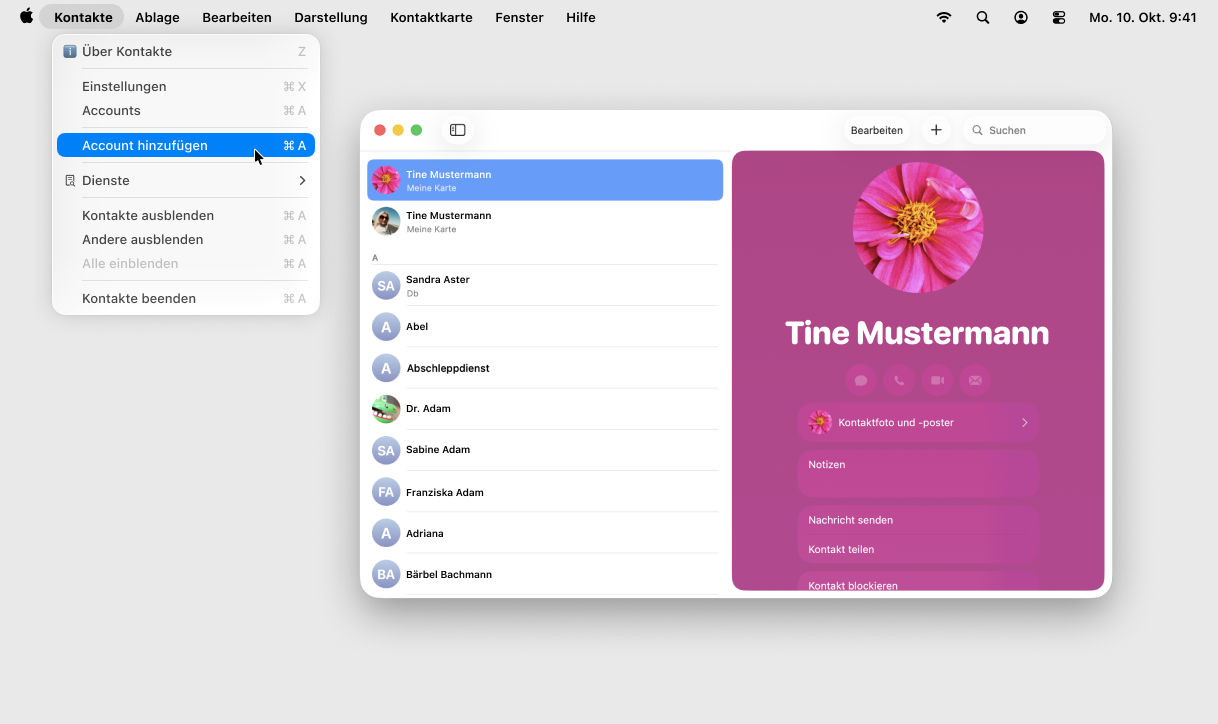
Task: Click the mail envelope icon
Action: [975, 380]
